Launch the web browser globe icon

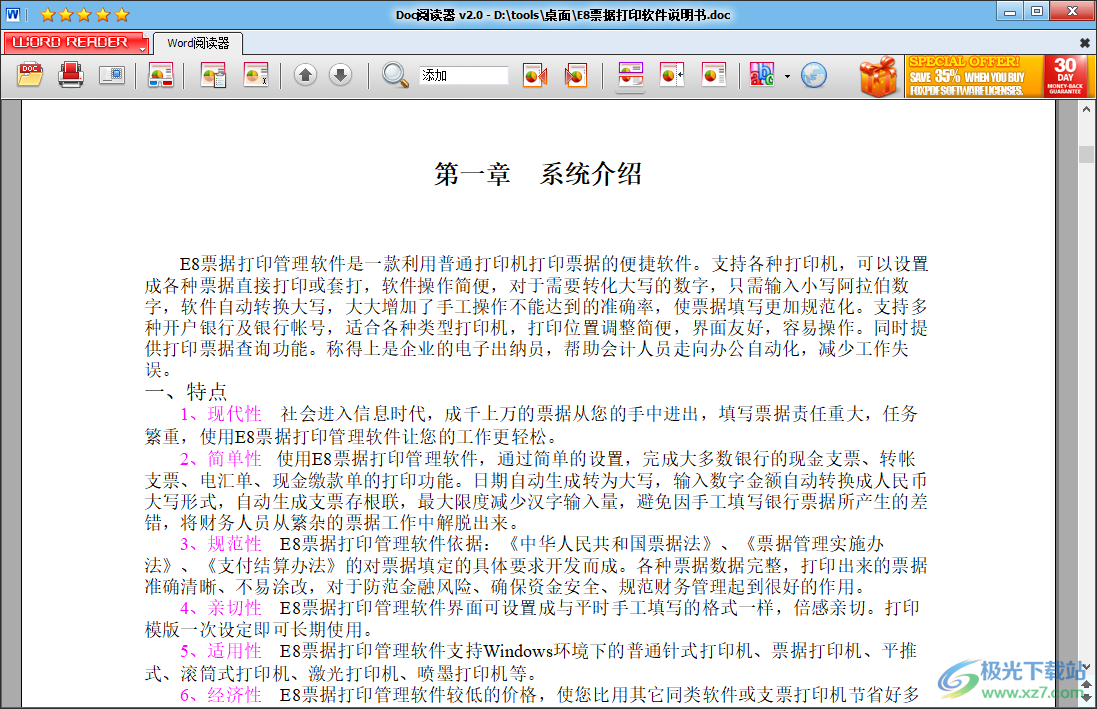(813, 75)
